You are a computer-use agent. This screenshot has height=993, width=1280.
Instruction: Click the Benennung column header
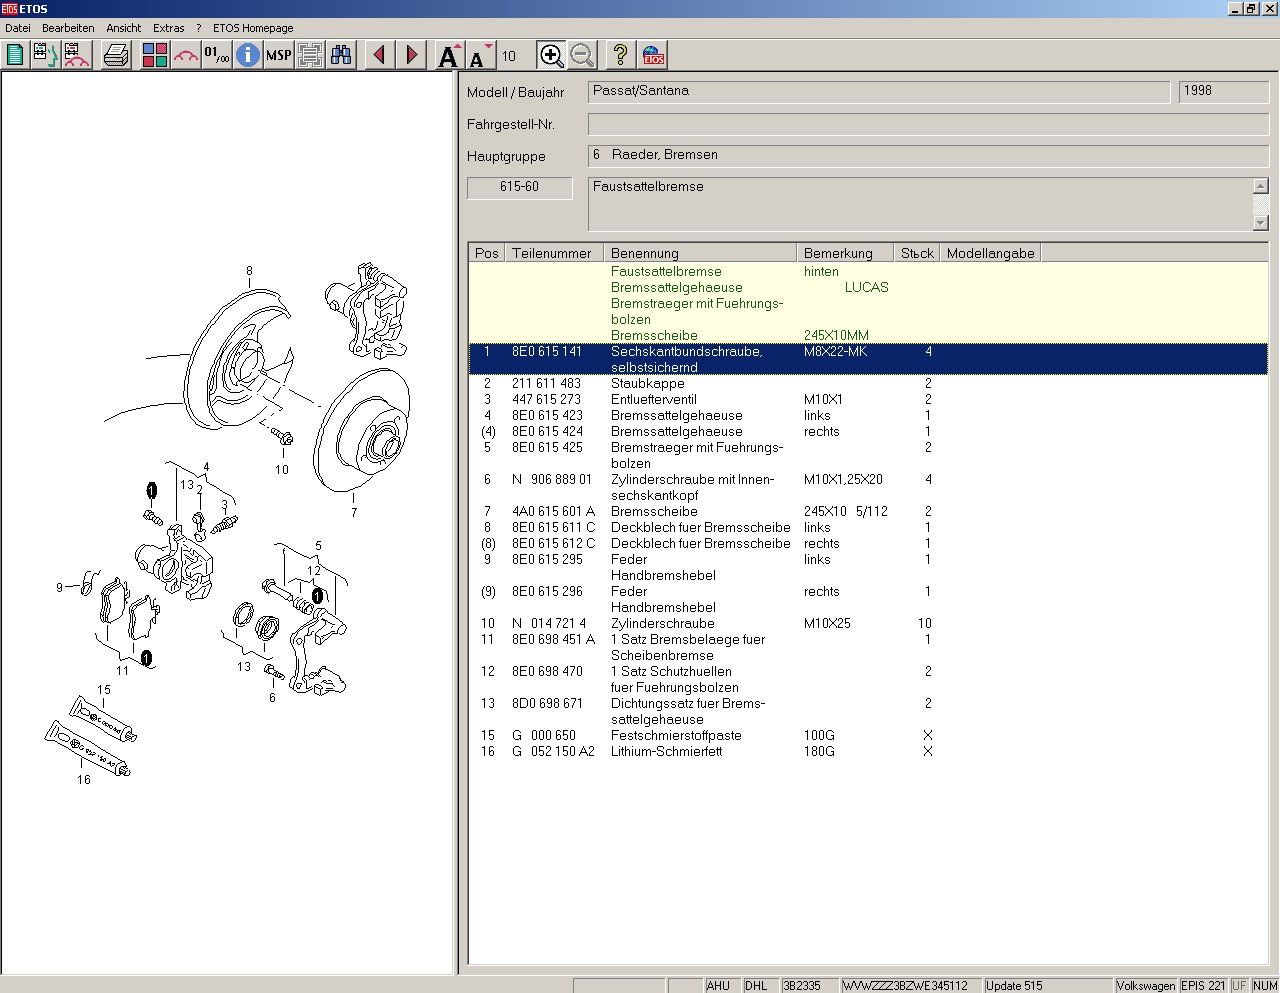point(700,253)
